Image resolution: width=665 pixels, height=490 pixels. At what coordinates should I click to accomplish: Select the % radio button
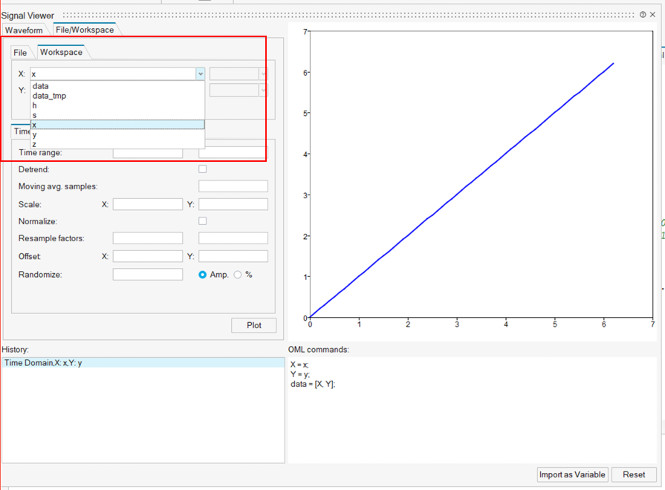coord(238,274)
